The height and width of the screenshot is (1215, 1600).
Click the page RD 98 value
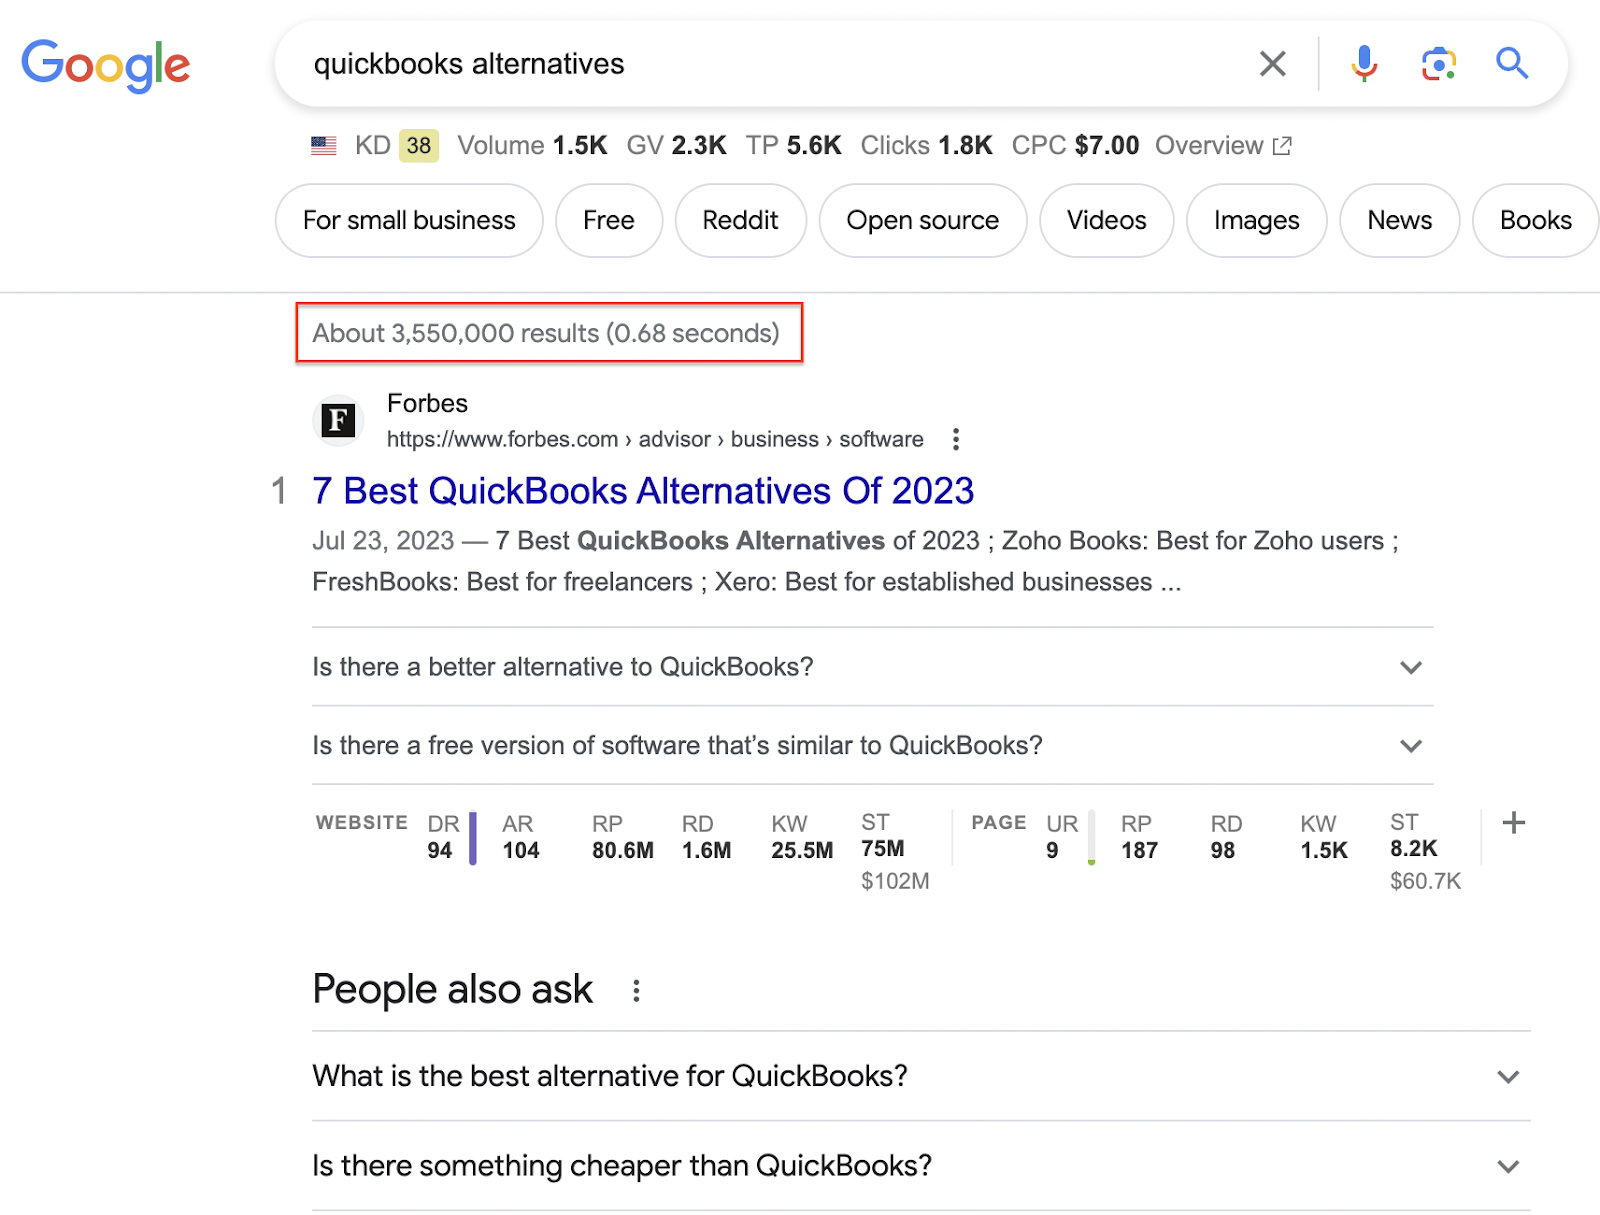pyautogui.click(x=1223, y=851)
